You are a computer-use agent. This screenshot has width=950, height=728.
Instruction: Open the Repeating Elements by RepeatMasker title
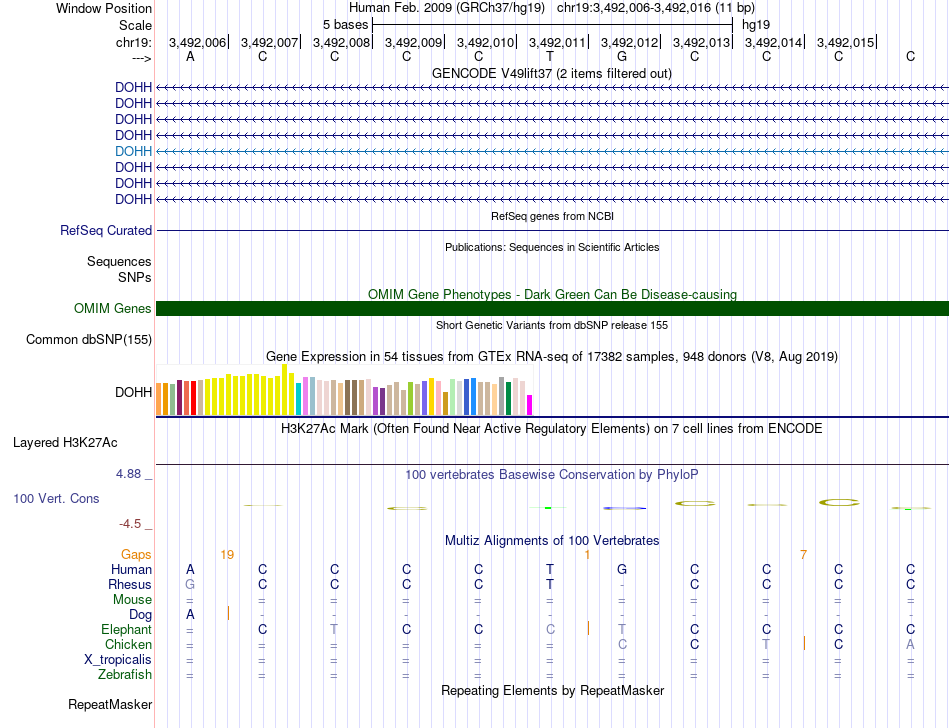tap(552, 690)
